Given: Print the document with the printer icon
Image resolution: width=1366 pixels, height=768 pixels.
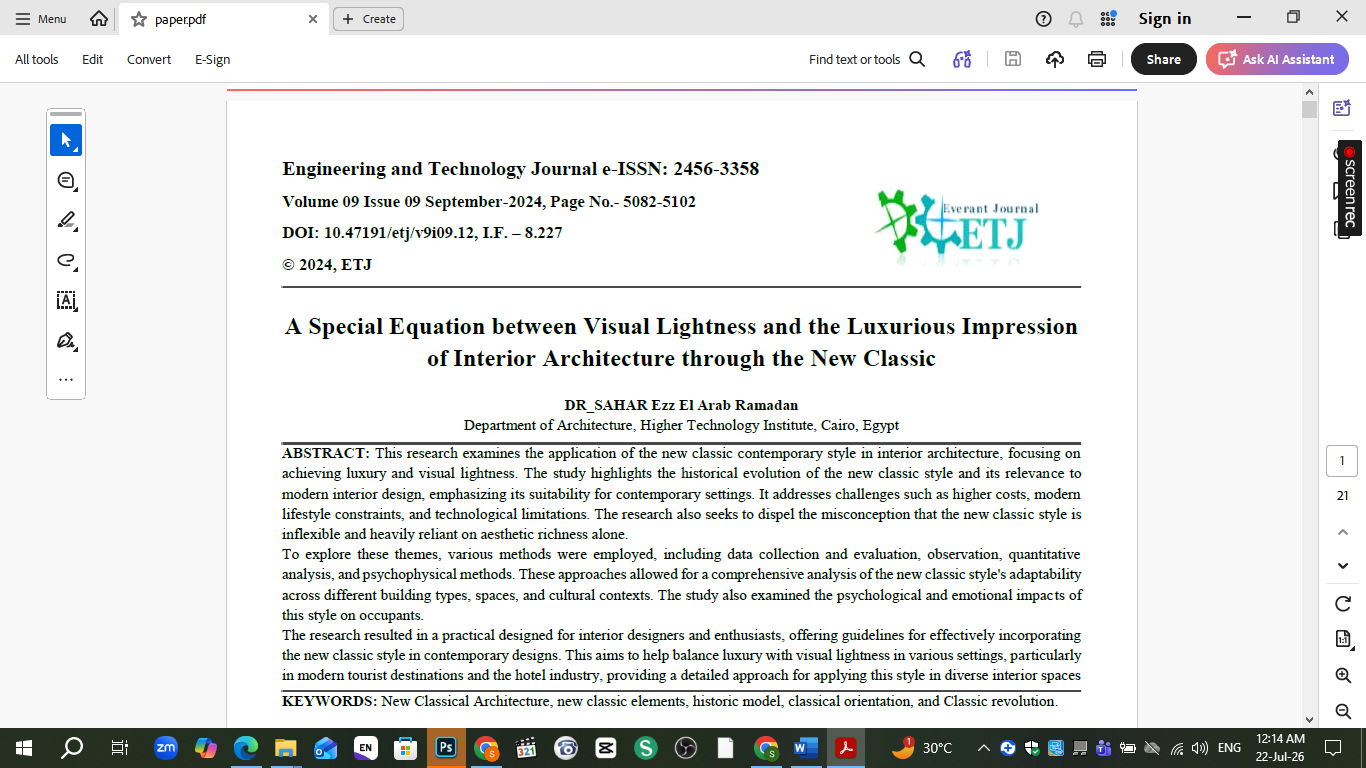Looking at the screenshot, I should pyautogui.click(x=1097, y=59).
